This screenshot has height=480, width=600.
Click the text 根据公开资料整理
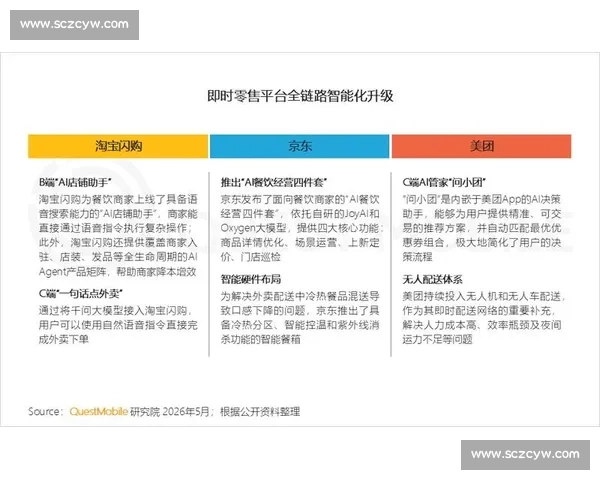tap(260, 411)
